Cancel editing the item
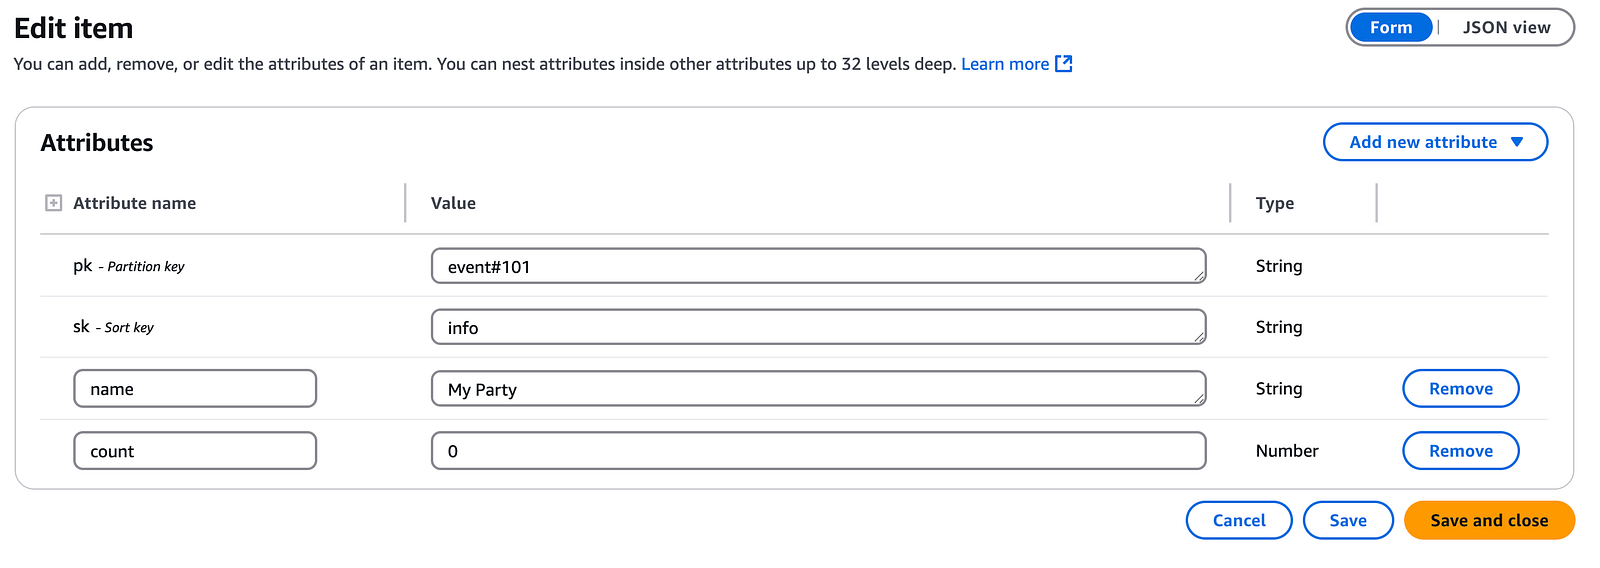The height and width of the screenshot is (568, 1600). [1239, 520]
